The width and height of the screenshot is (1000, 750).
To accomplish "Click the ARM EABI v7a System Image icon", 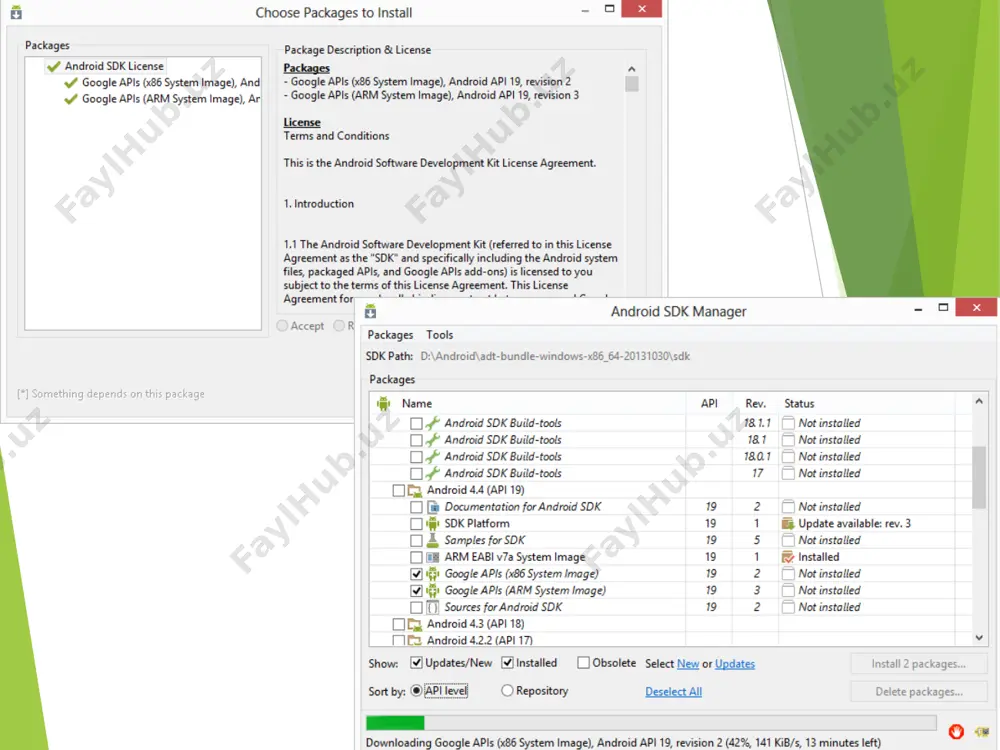I will [x=432, y=557].
